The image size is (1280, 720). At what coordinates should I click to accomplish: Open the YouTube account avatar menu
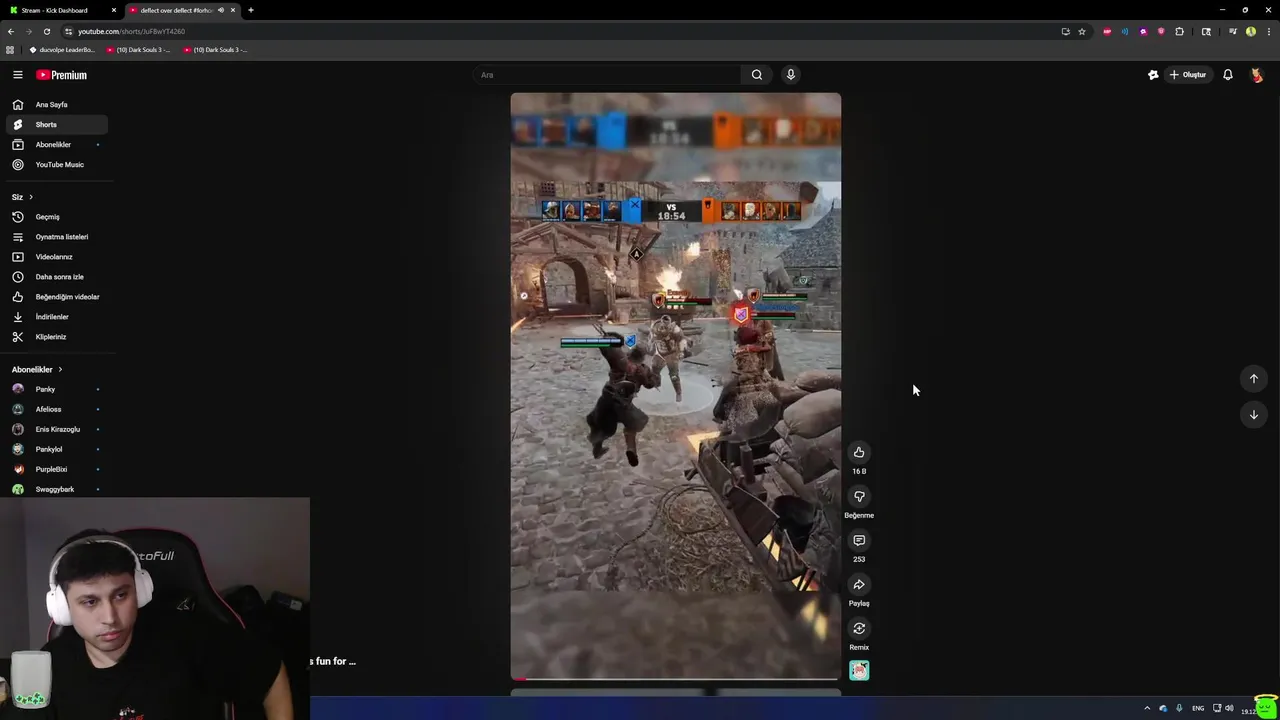click(x=1257, y=75)
